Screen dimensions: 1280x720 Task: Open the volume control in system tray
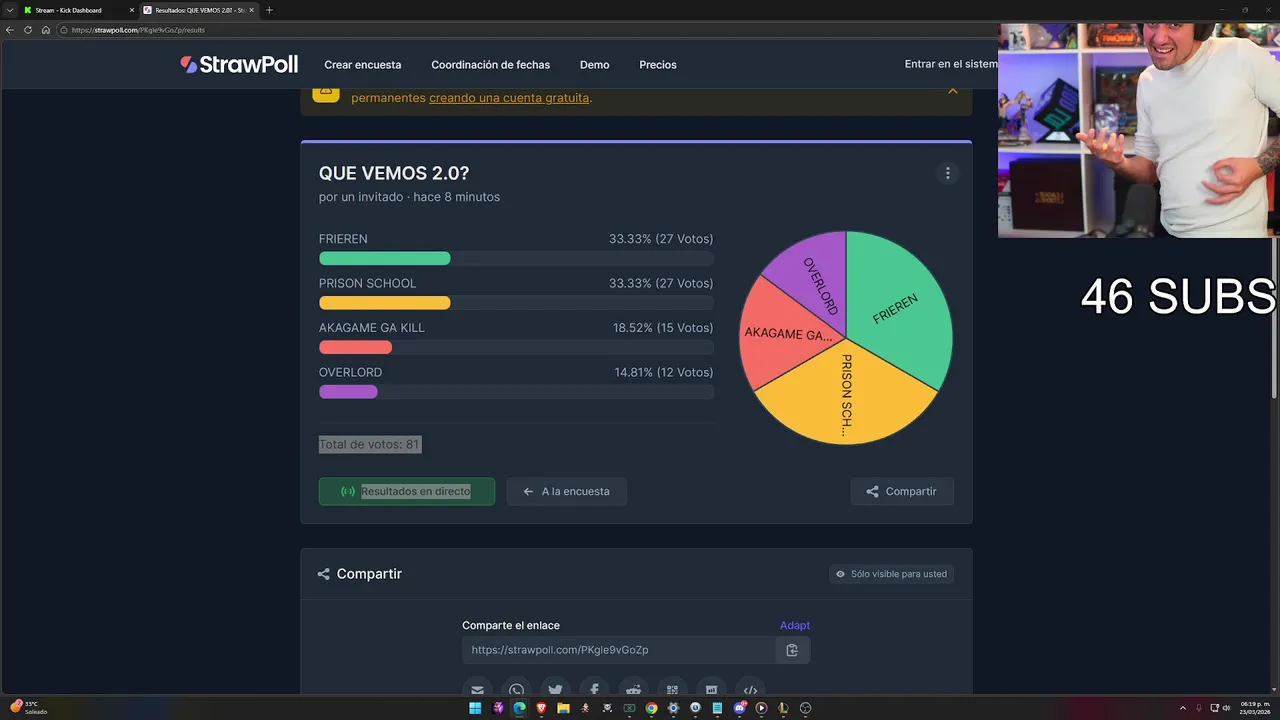[1227, 708]
